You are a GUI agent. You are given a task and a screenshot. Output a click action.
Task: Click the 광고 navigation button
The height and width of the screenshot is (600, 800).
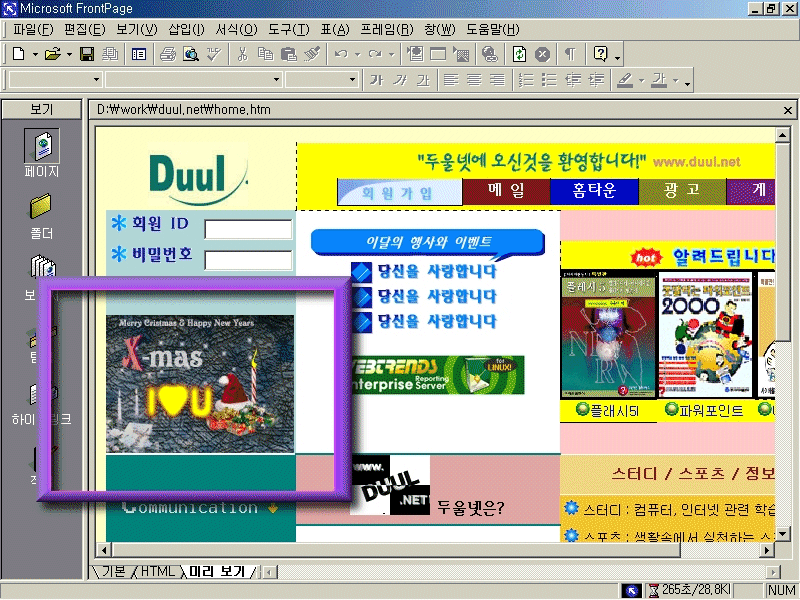(x=682, y=191)
